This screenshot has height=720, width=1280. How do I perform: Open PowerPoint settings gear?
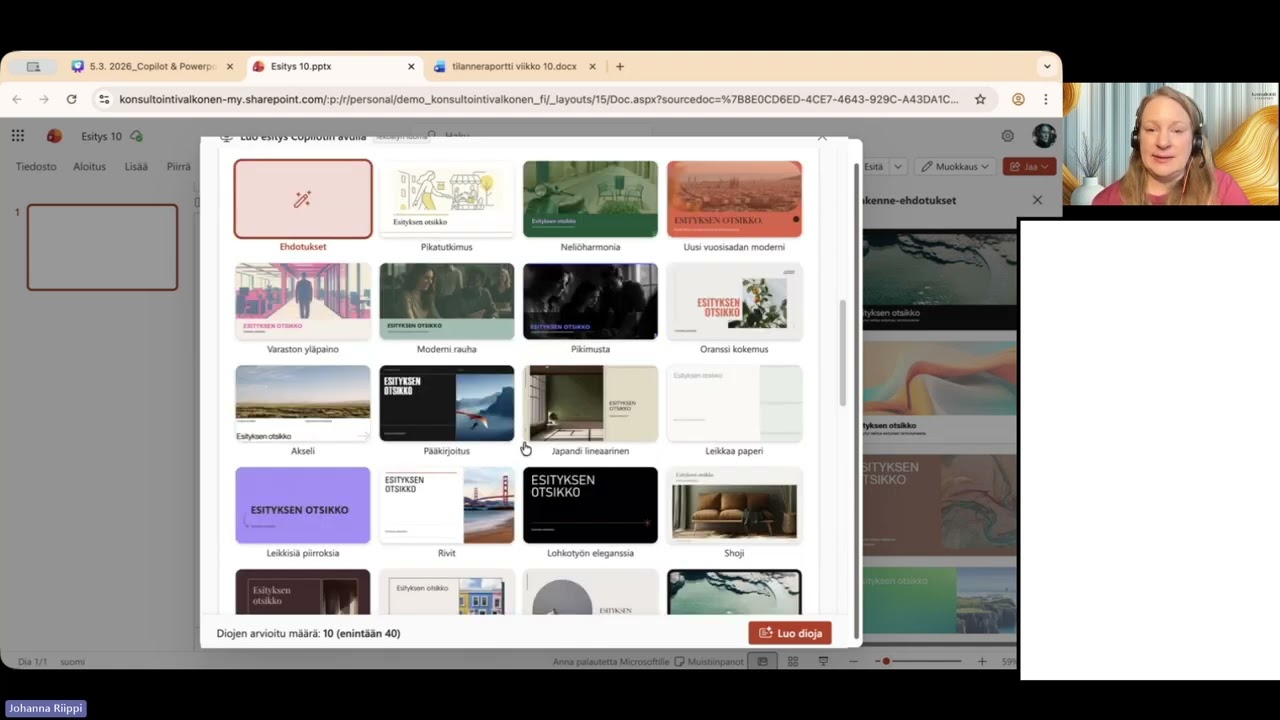tap(1008, 136)
